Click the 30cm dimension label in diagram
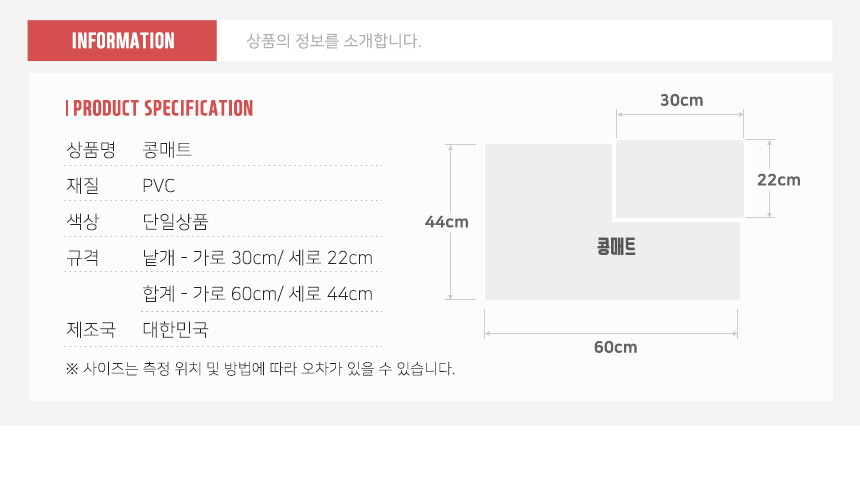 [681, 100]
